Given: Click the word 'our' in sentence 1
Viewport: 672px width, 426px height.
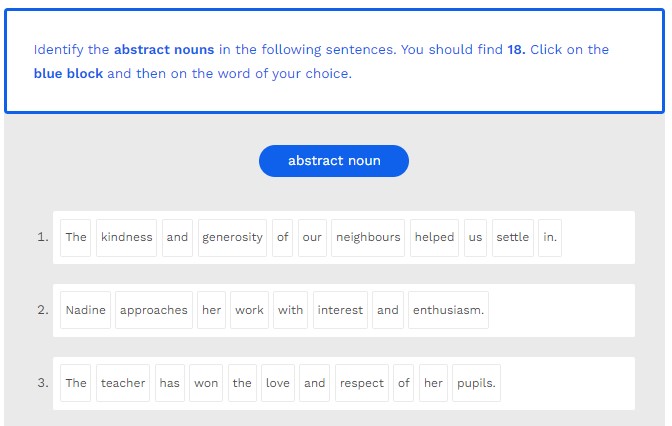Looking at the screenshot, I should (312, 238).
